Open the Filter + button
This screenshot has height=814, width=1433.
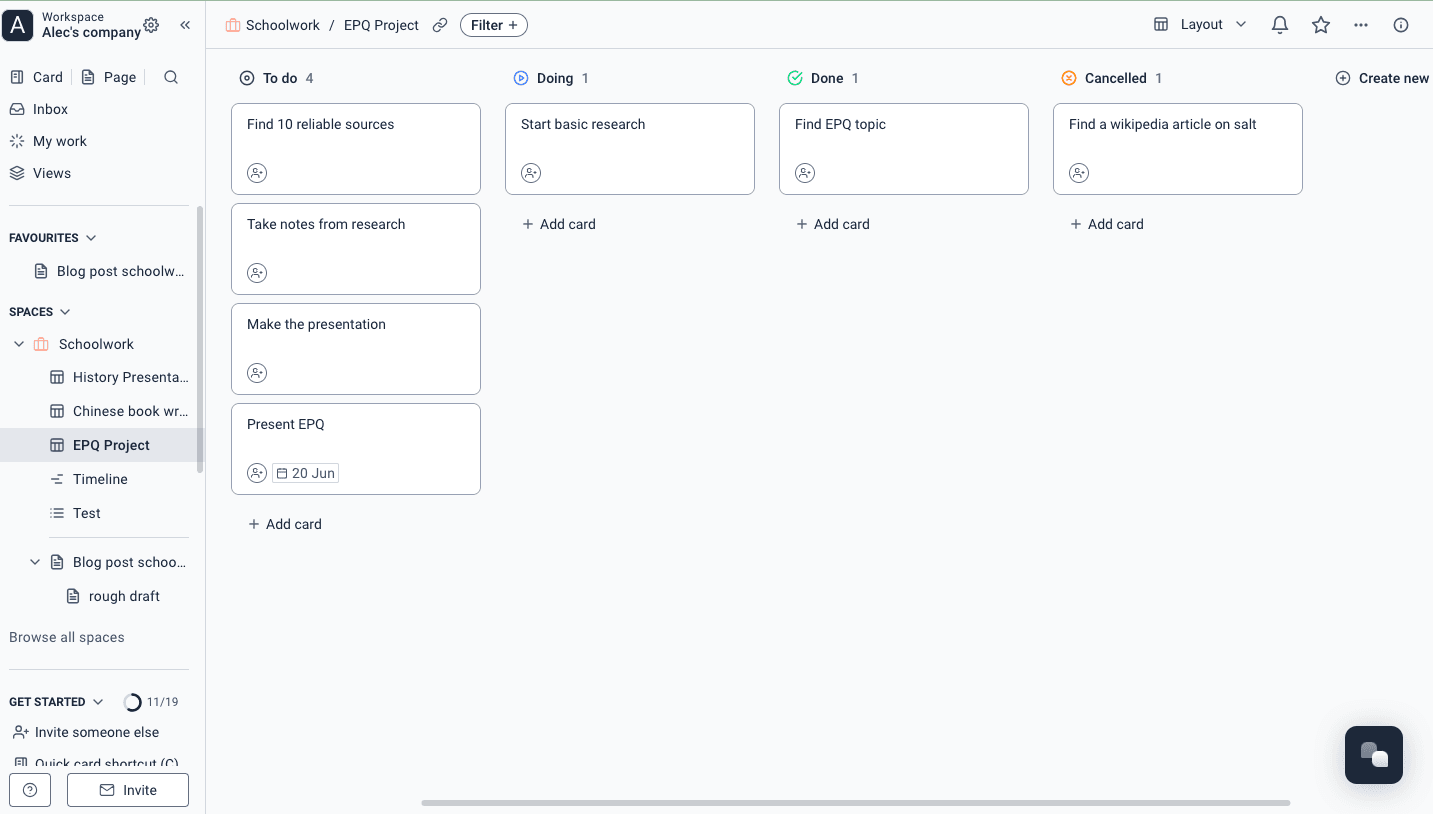click(494, 25)
